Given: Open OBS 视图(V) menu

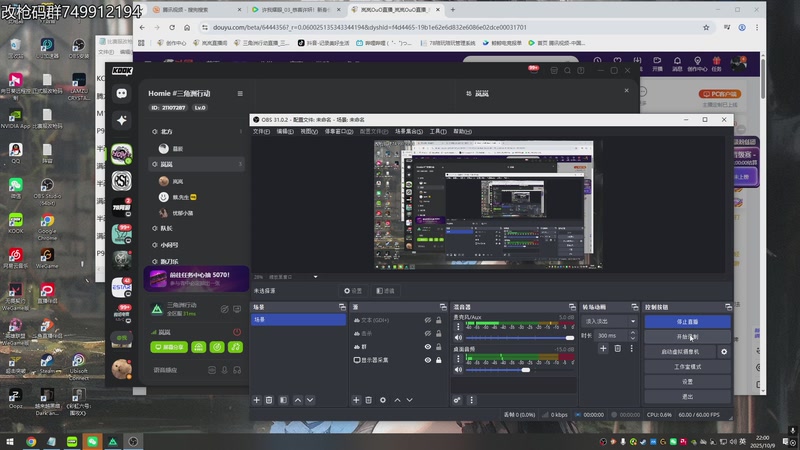Looking at the screenshot, I should (x=309, y=132).
